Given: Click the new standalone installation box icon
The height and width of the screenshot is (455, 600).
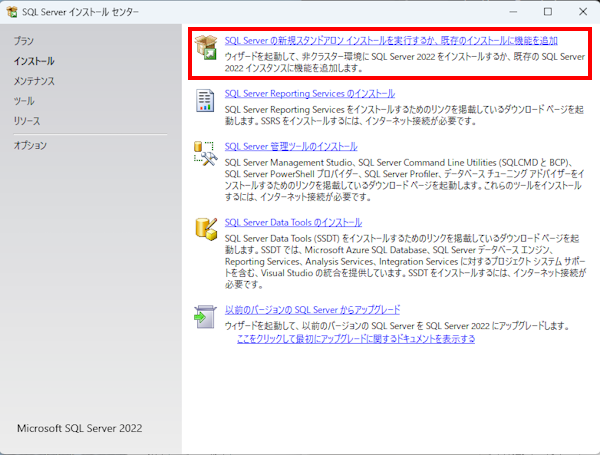Looking at the screenshot, I should click(206, 47).
